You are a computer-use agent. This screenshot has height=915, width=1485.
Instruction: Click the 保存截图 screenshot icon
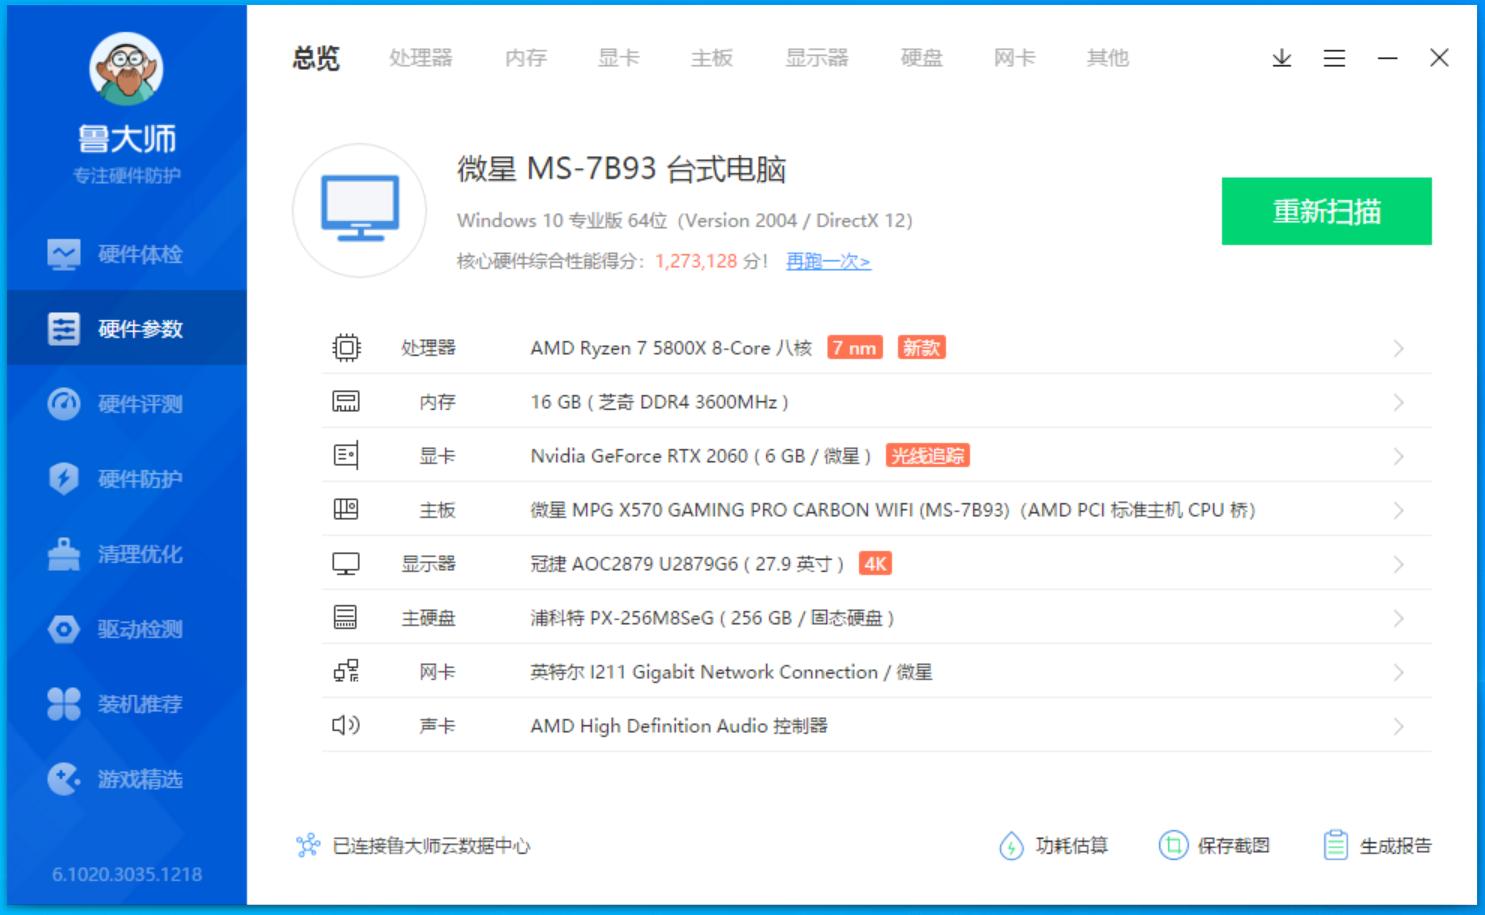(x=1175, y=844)
